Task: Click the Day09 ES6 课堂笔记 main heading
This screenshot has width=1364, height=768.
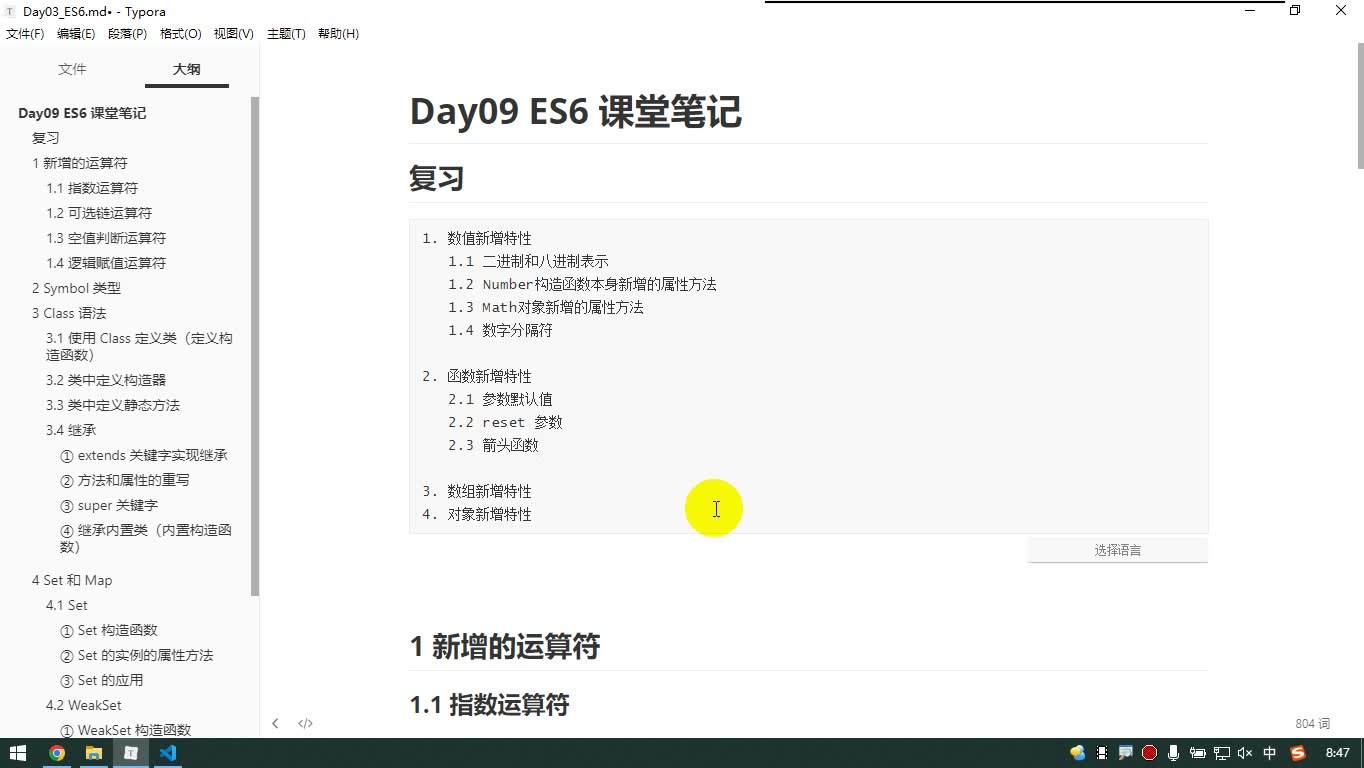Action: [575, 112]
